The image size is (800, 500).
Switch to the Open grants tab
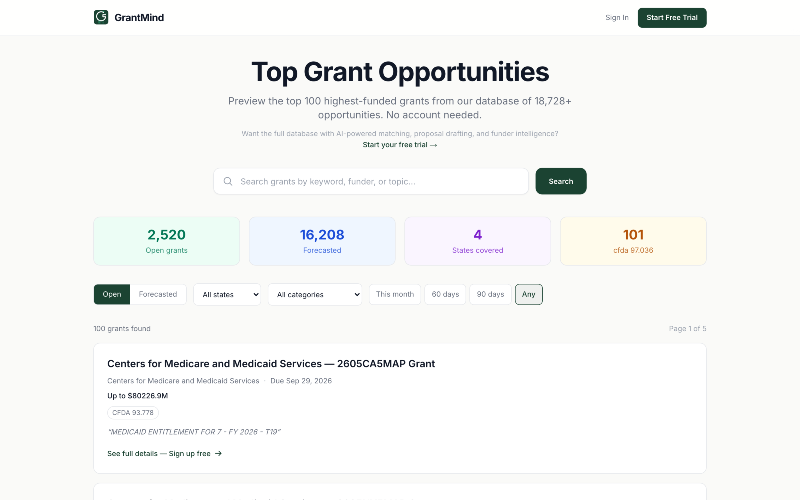[x=112, y=294]
